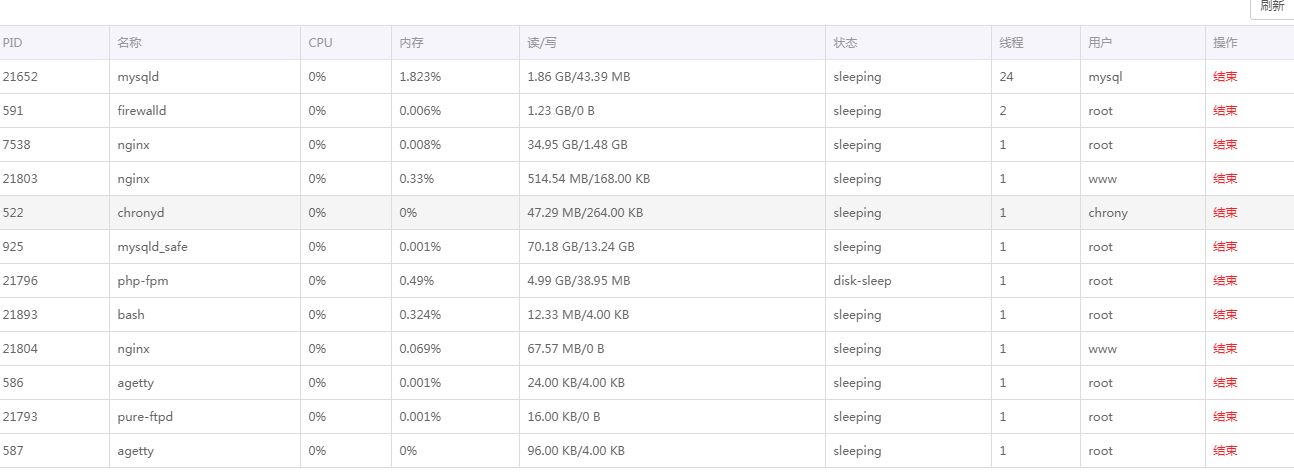
Task: Select the 读/写 column header
Action: pyautogui.click(x=542, y=43)
